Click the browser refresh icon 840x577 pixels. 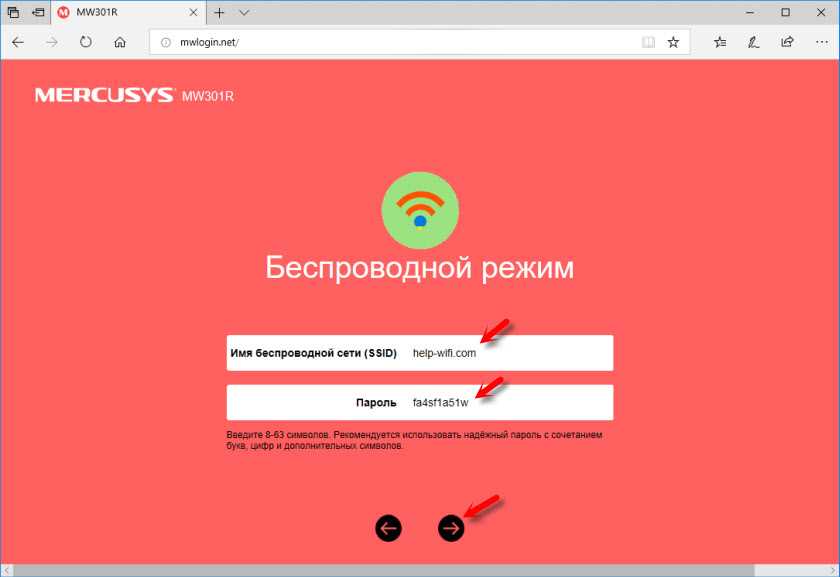(x=85, y=42)
